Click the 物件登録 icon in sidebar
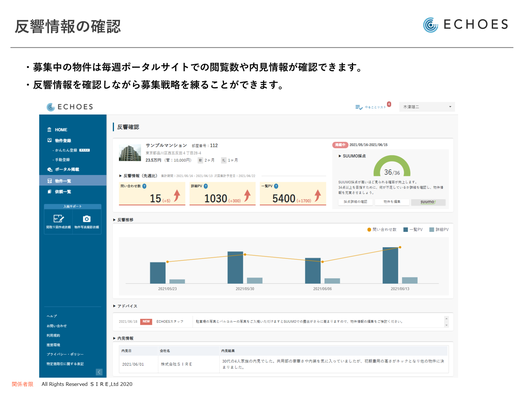 [49, 140]
